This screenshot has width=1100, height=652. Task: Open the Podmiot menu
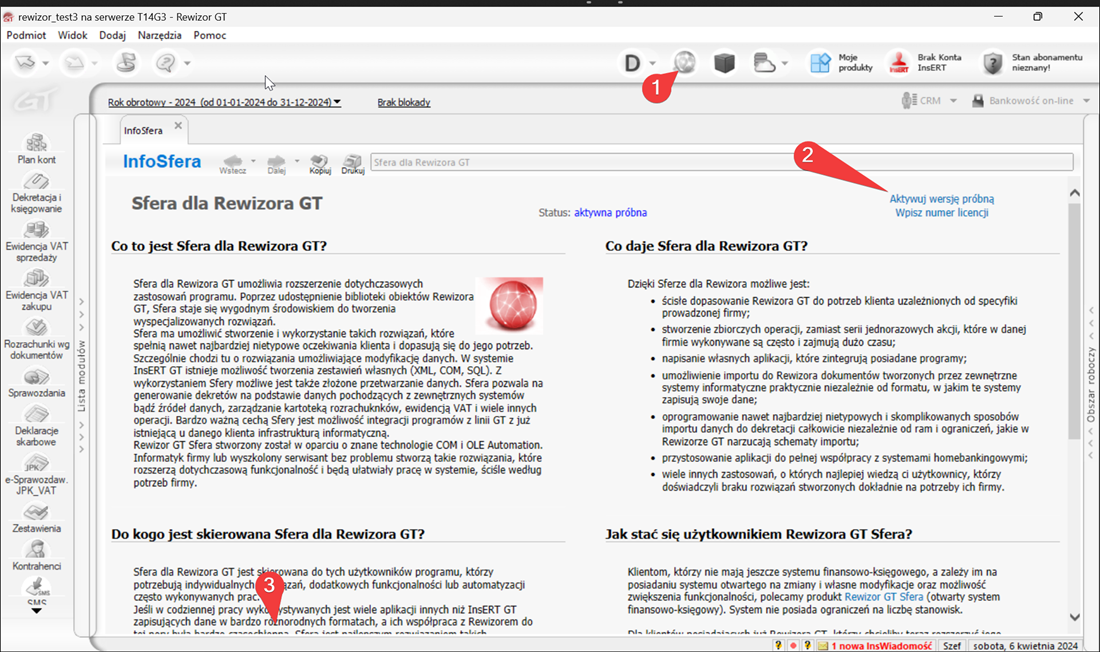pos(27,35)
